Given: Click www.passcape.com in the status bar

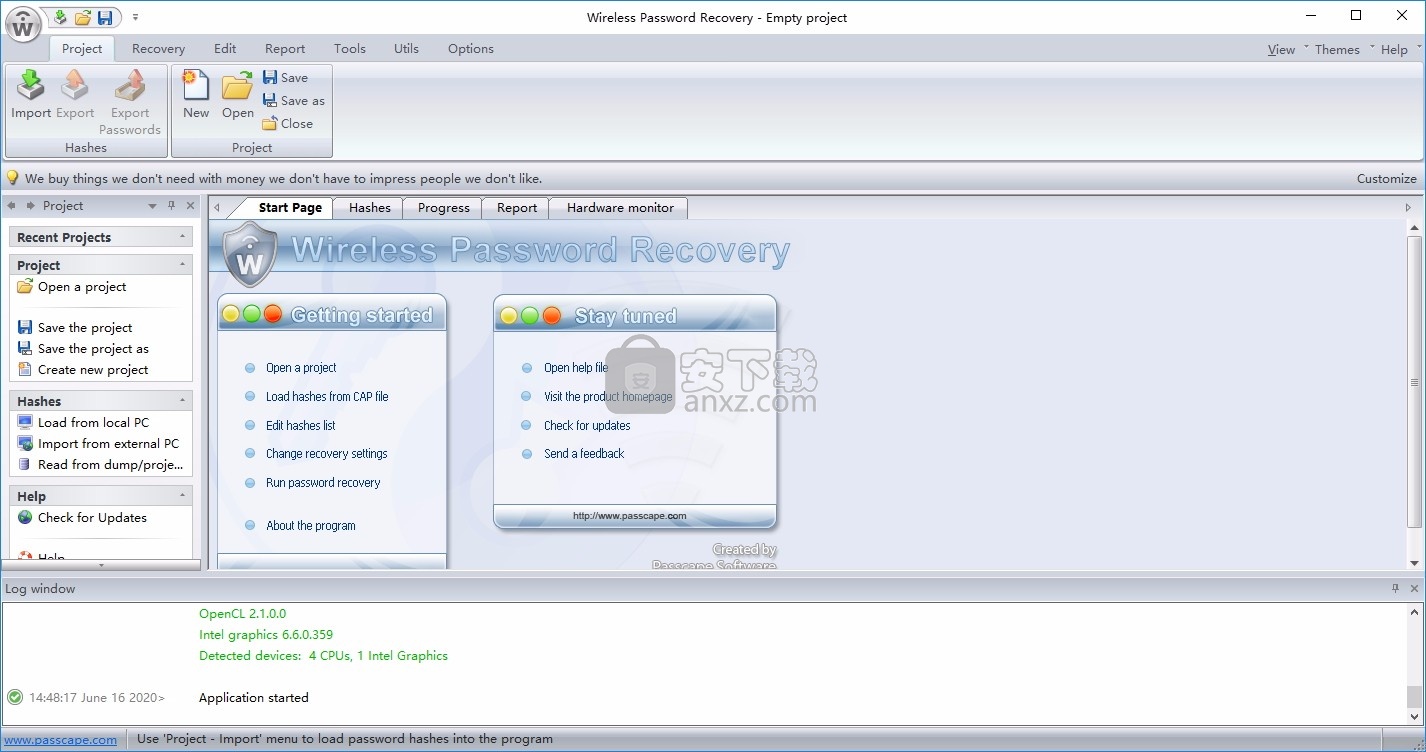Looking at the screenshot, I should (x=61, y=739).
